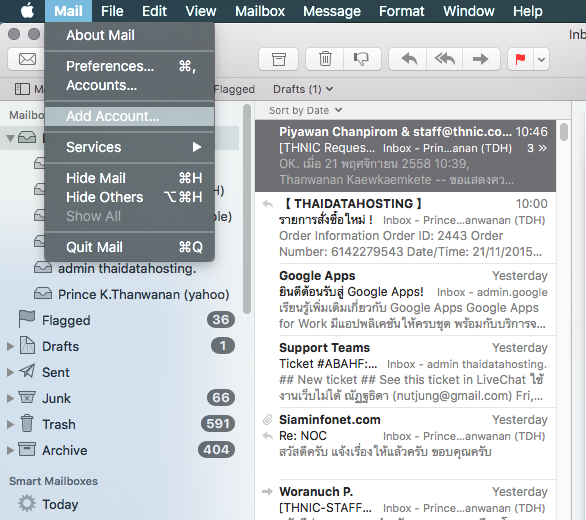Mark message as Junk with thumbs-down icon
Screen dimensions: 586x520
point(362,59)
